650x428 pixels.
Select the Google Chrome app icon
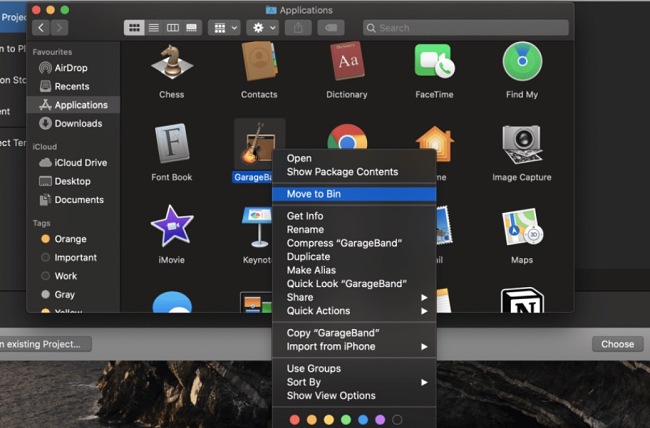pyautogui.click(x=347, y=137)
